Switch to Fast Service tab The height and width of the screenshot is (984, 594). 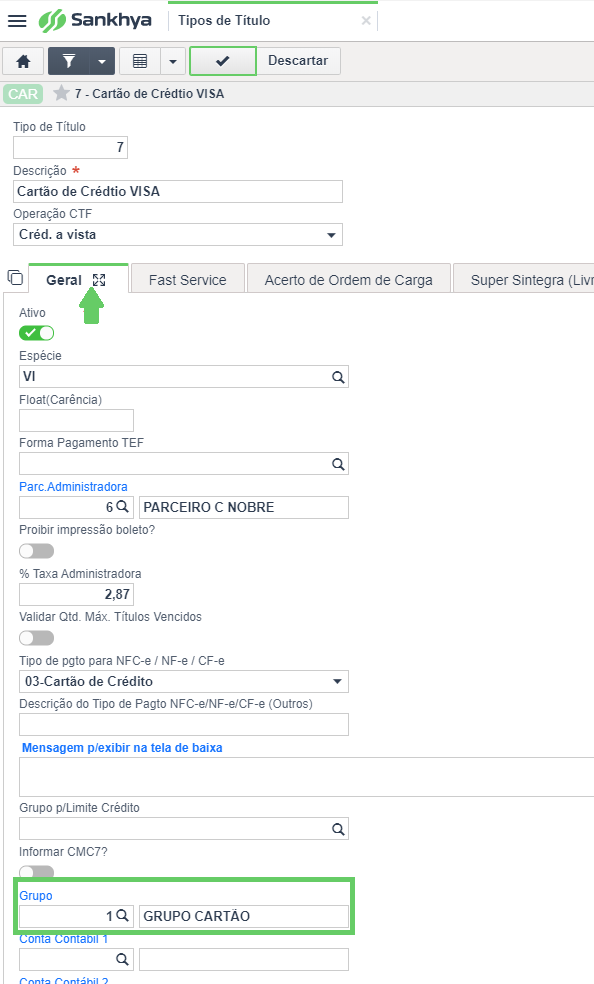[x=187, y=280]
